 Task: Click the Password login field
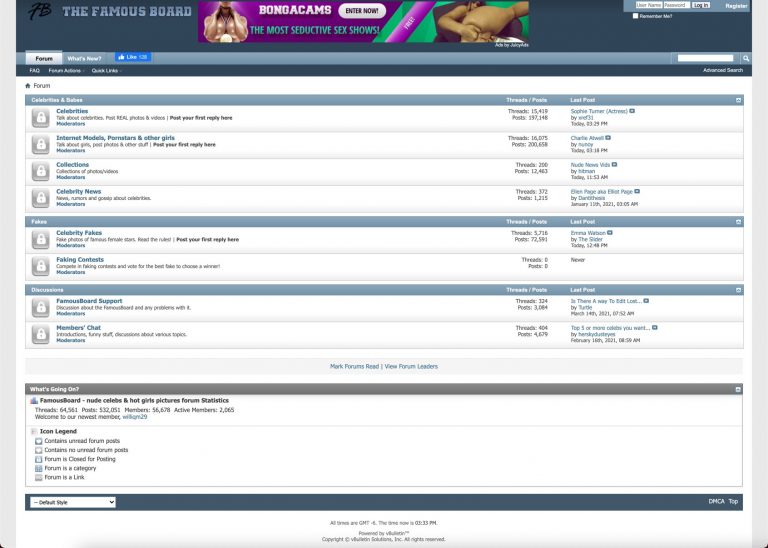tap(676, 5)
